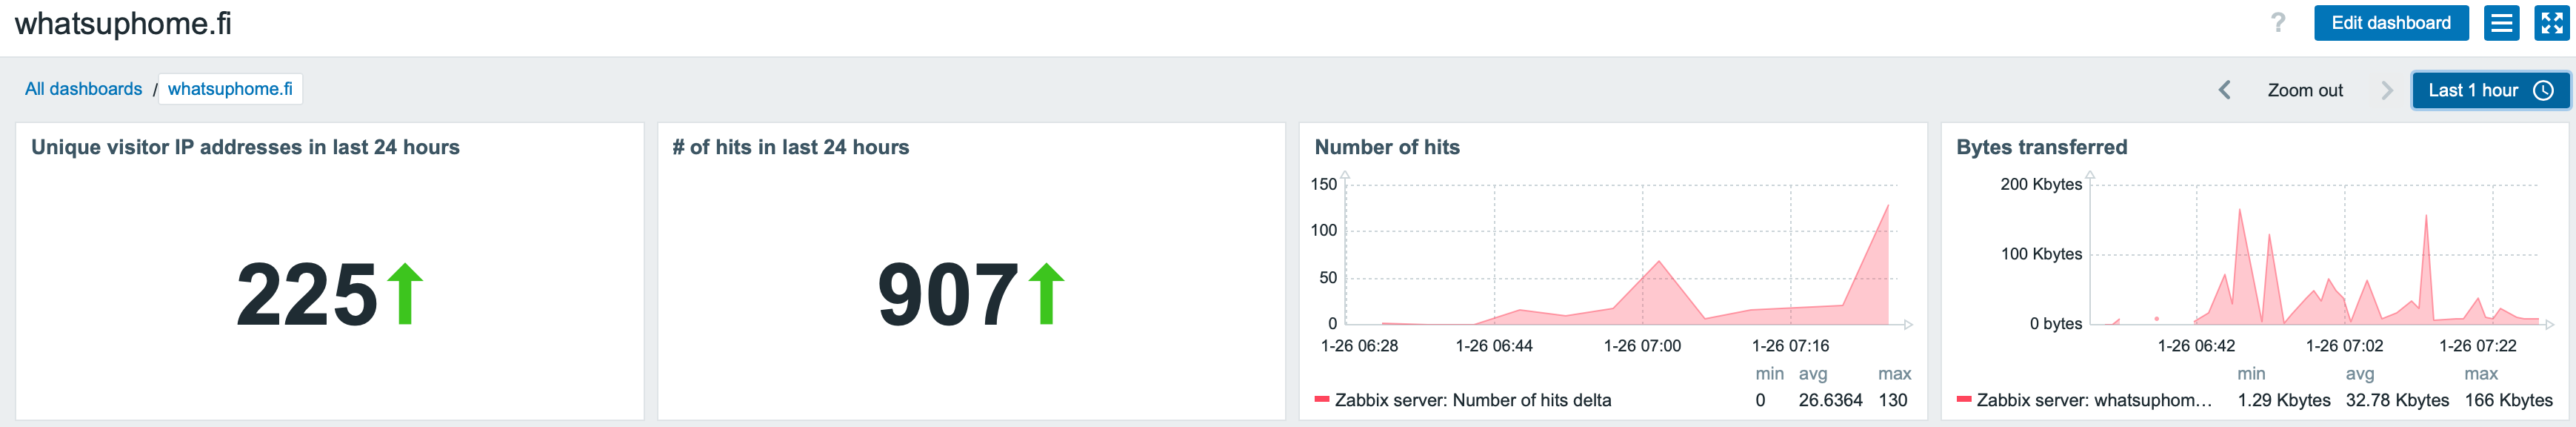
Task: Select the whatsuphome.fi breadcrumb
Action: (230, 89)
